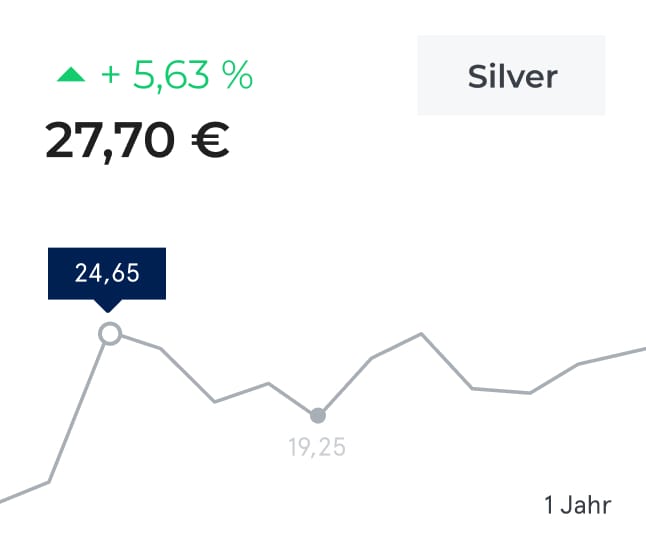646x547 pixels.
Task: Click the small bump just left of gray dot
Action: click(x=268, y=383)
